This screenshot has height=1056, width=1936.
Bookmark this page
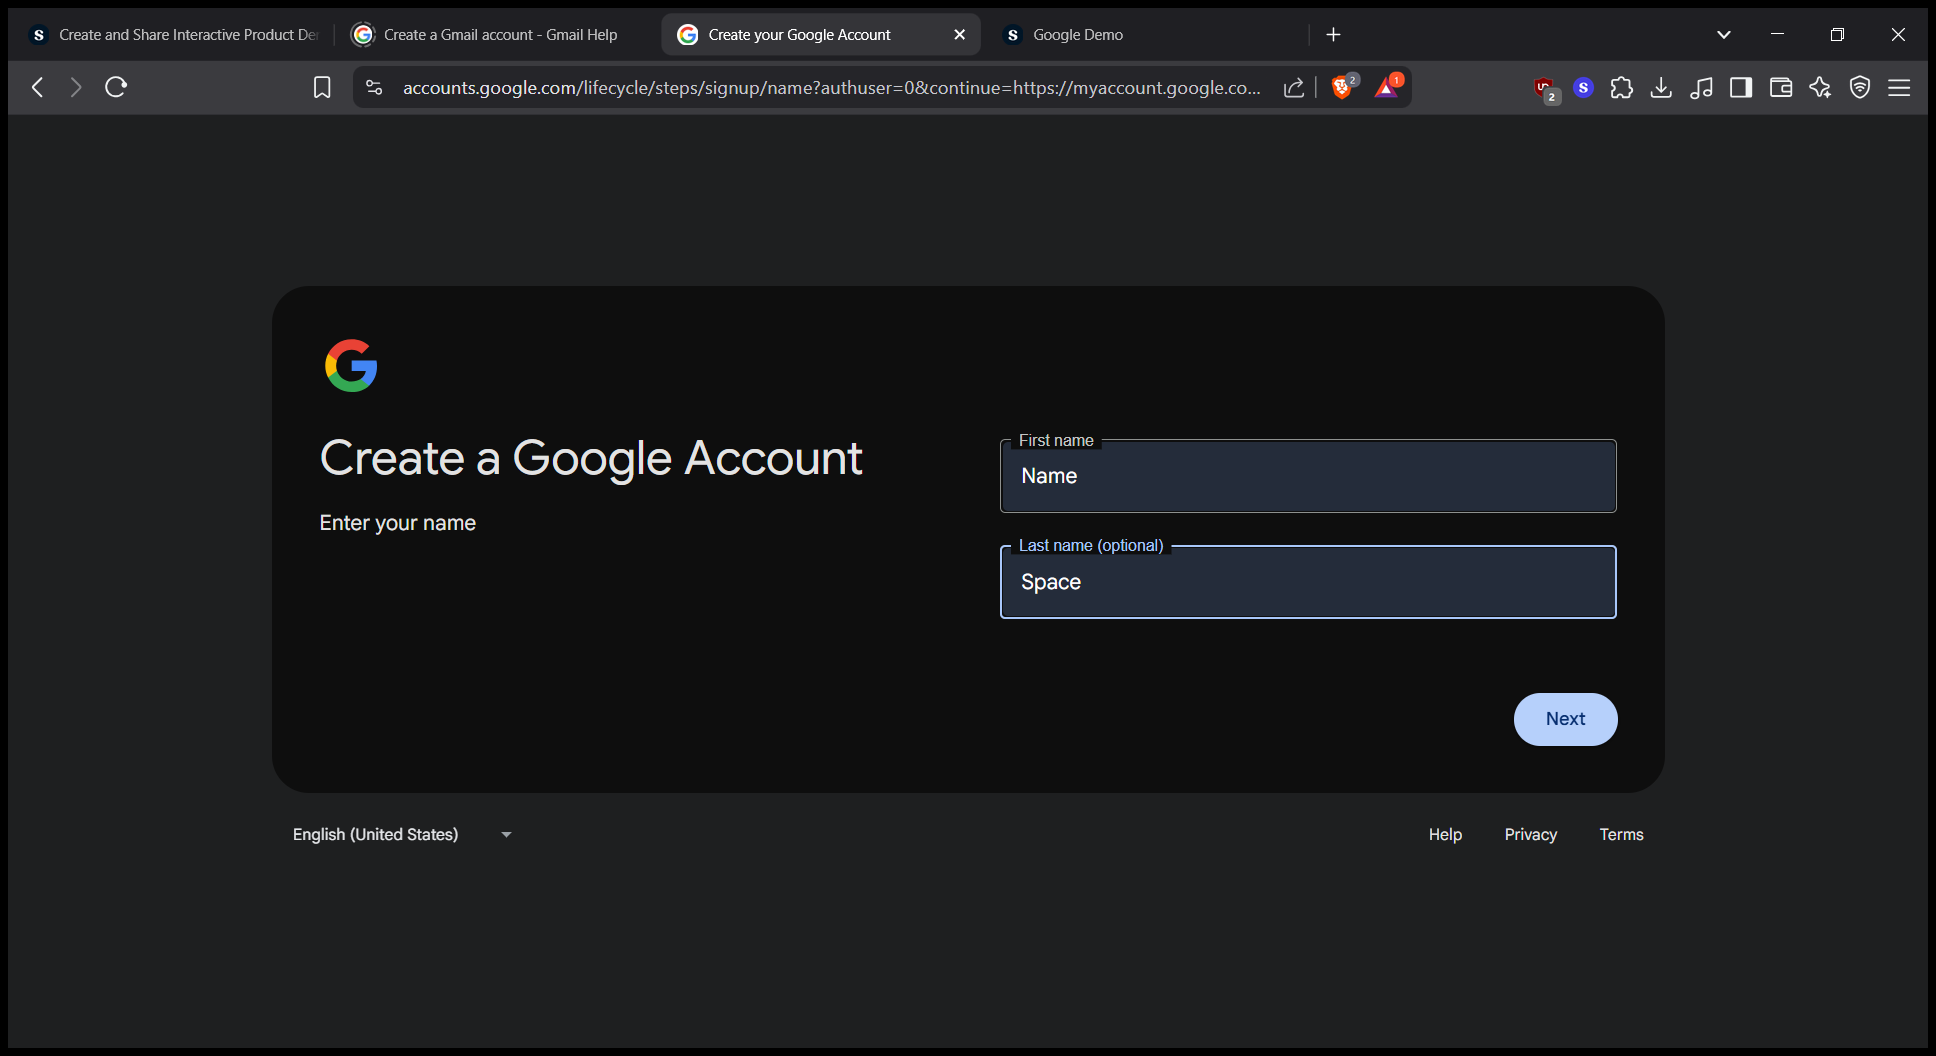pyautogui.click(x=322, y=88)
